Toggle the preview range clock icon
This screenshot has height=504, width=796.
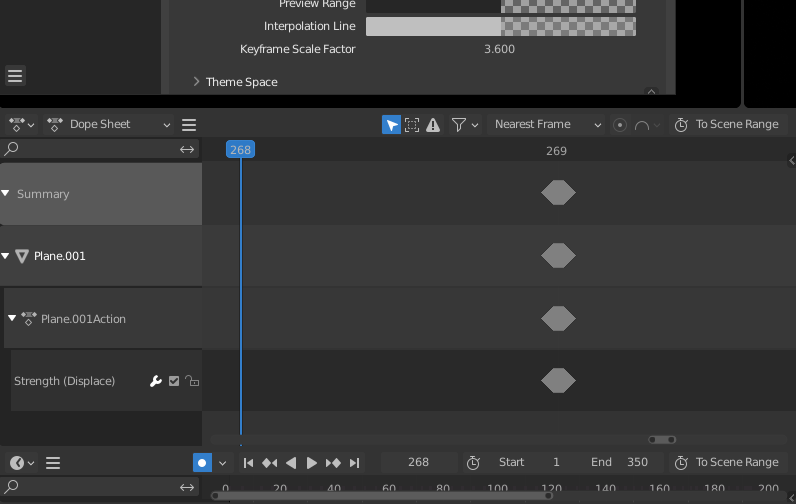(x=473, y=463)
